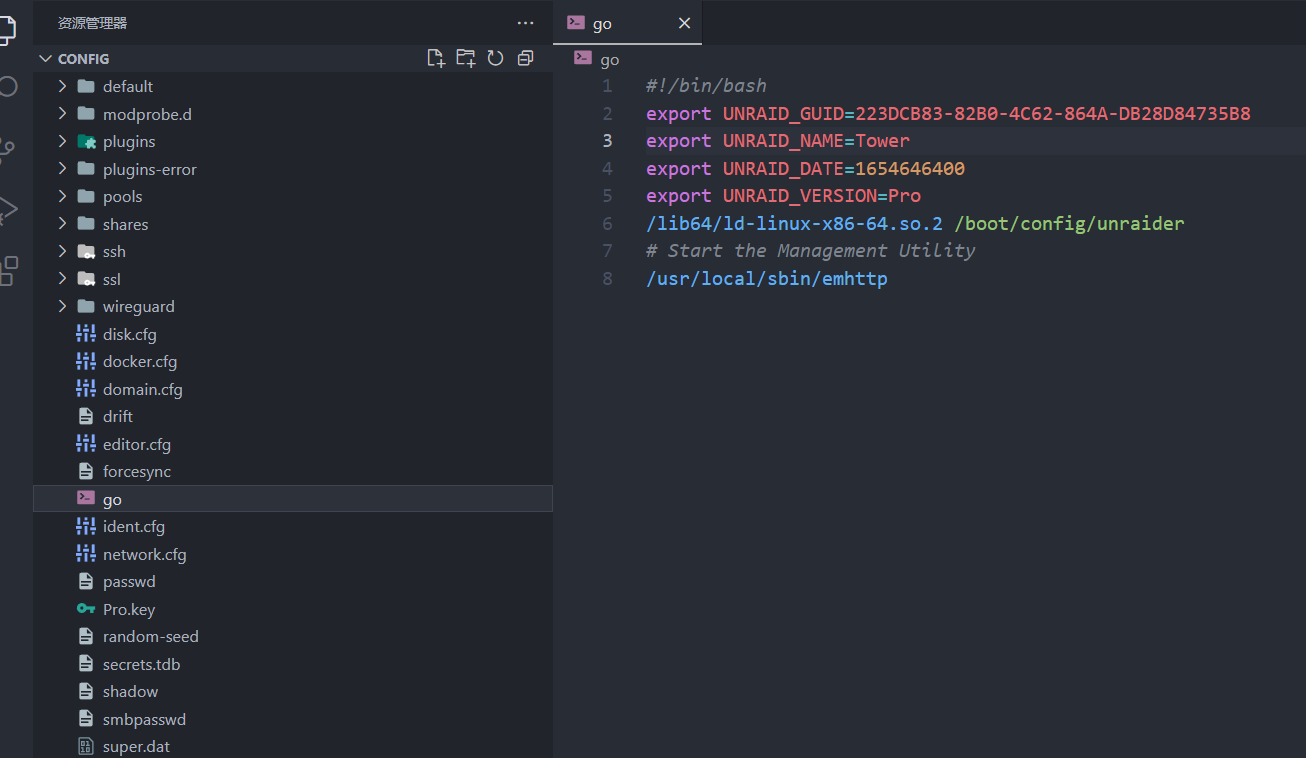Collapse the CONFIG root section
Viewport: 1306px width, 758px height.
(292, 59)
